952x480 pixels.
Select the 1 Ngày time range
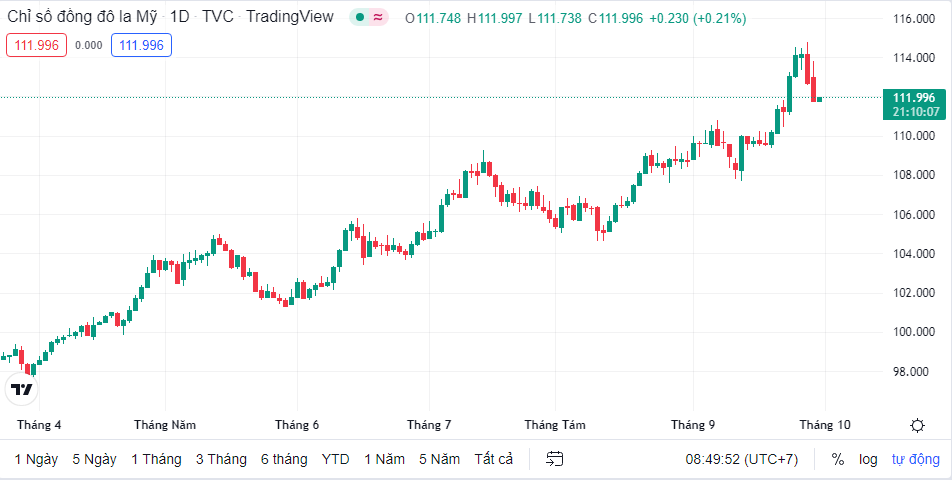(36, 459)
